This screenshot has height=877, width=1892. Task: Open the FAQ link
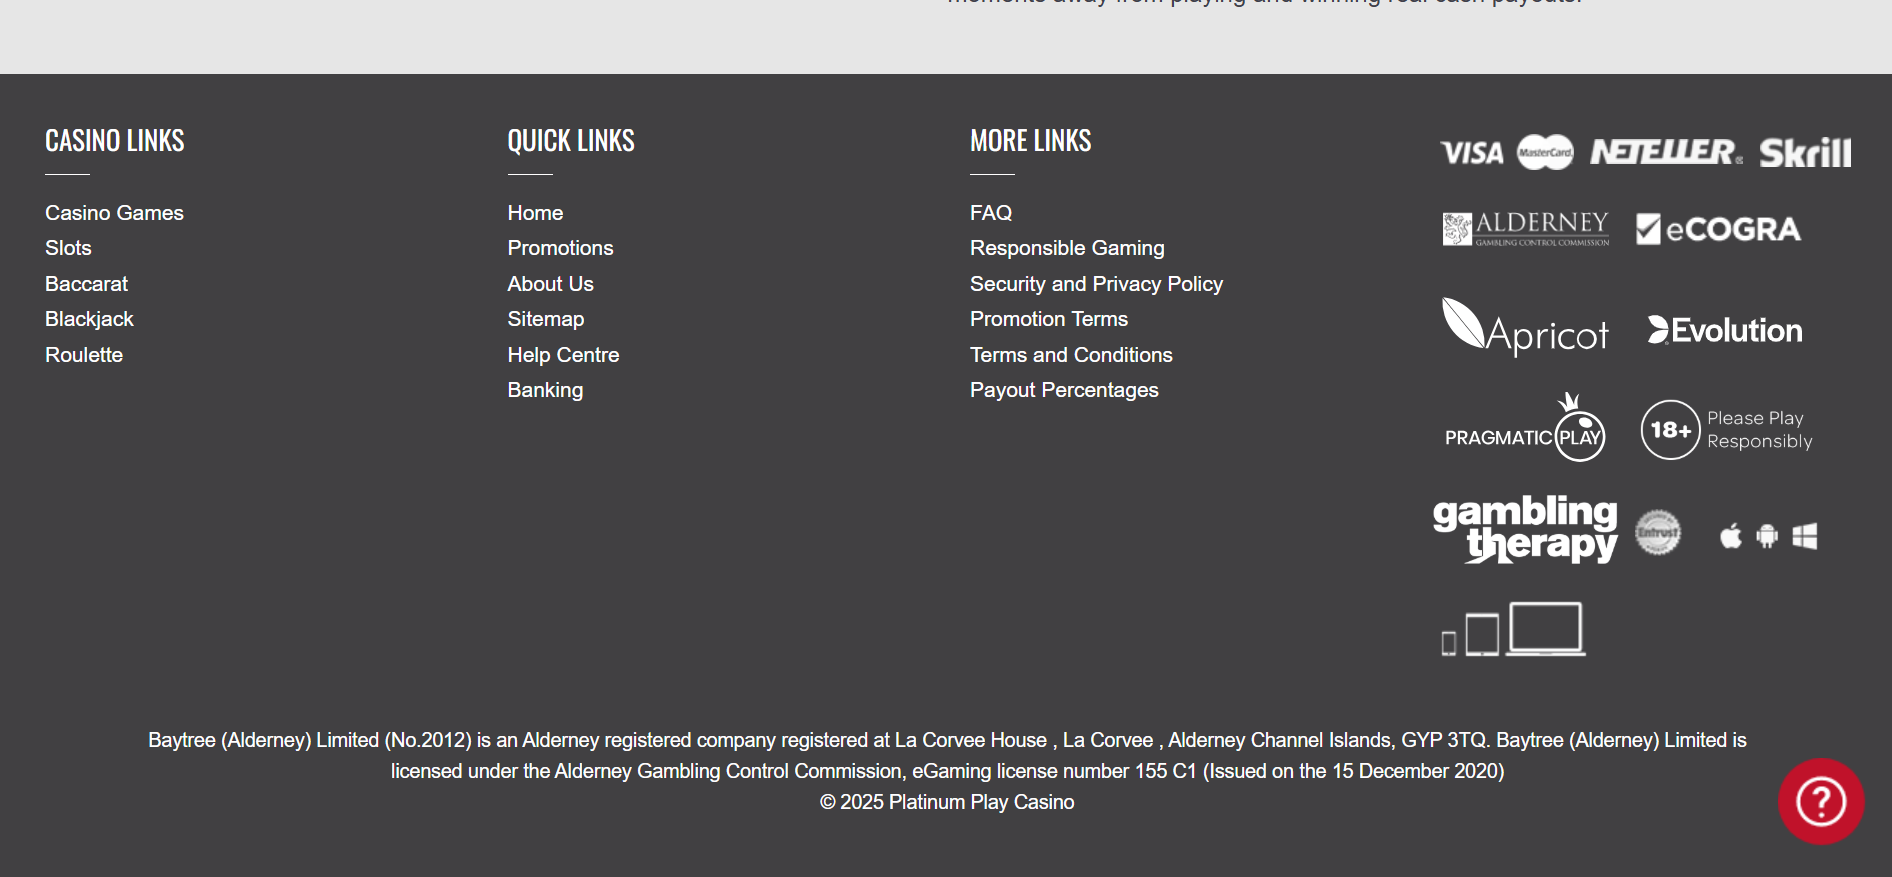(x=991, y=213)
